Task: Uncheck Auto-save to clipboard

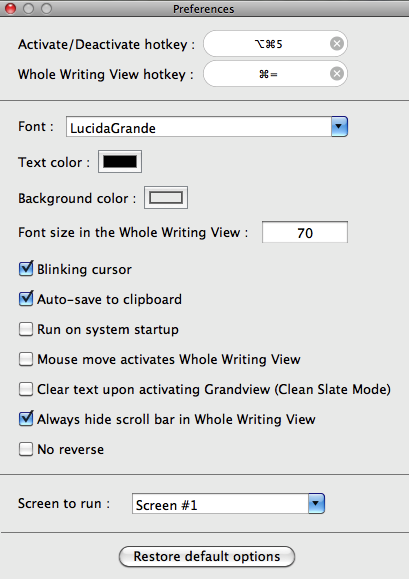Action: click(26, 299)
